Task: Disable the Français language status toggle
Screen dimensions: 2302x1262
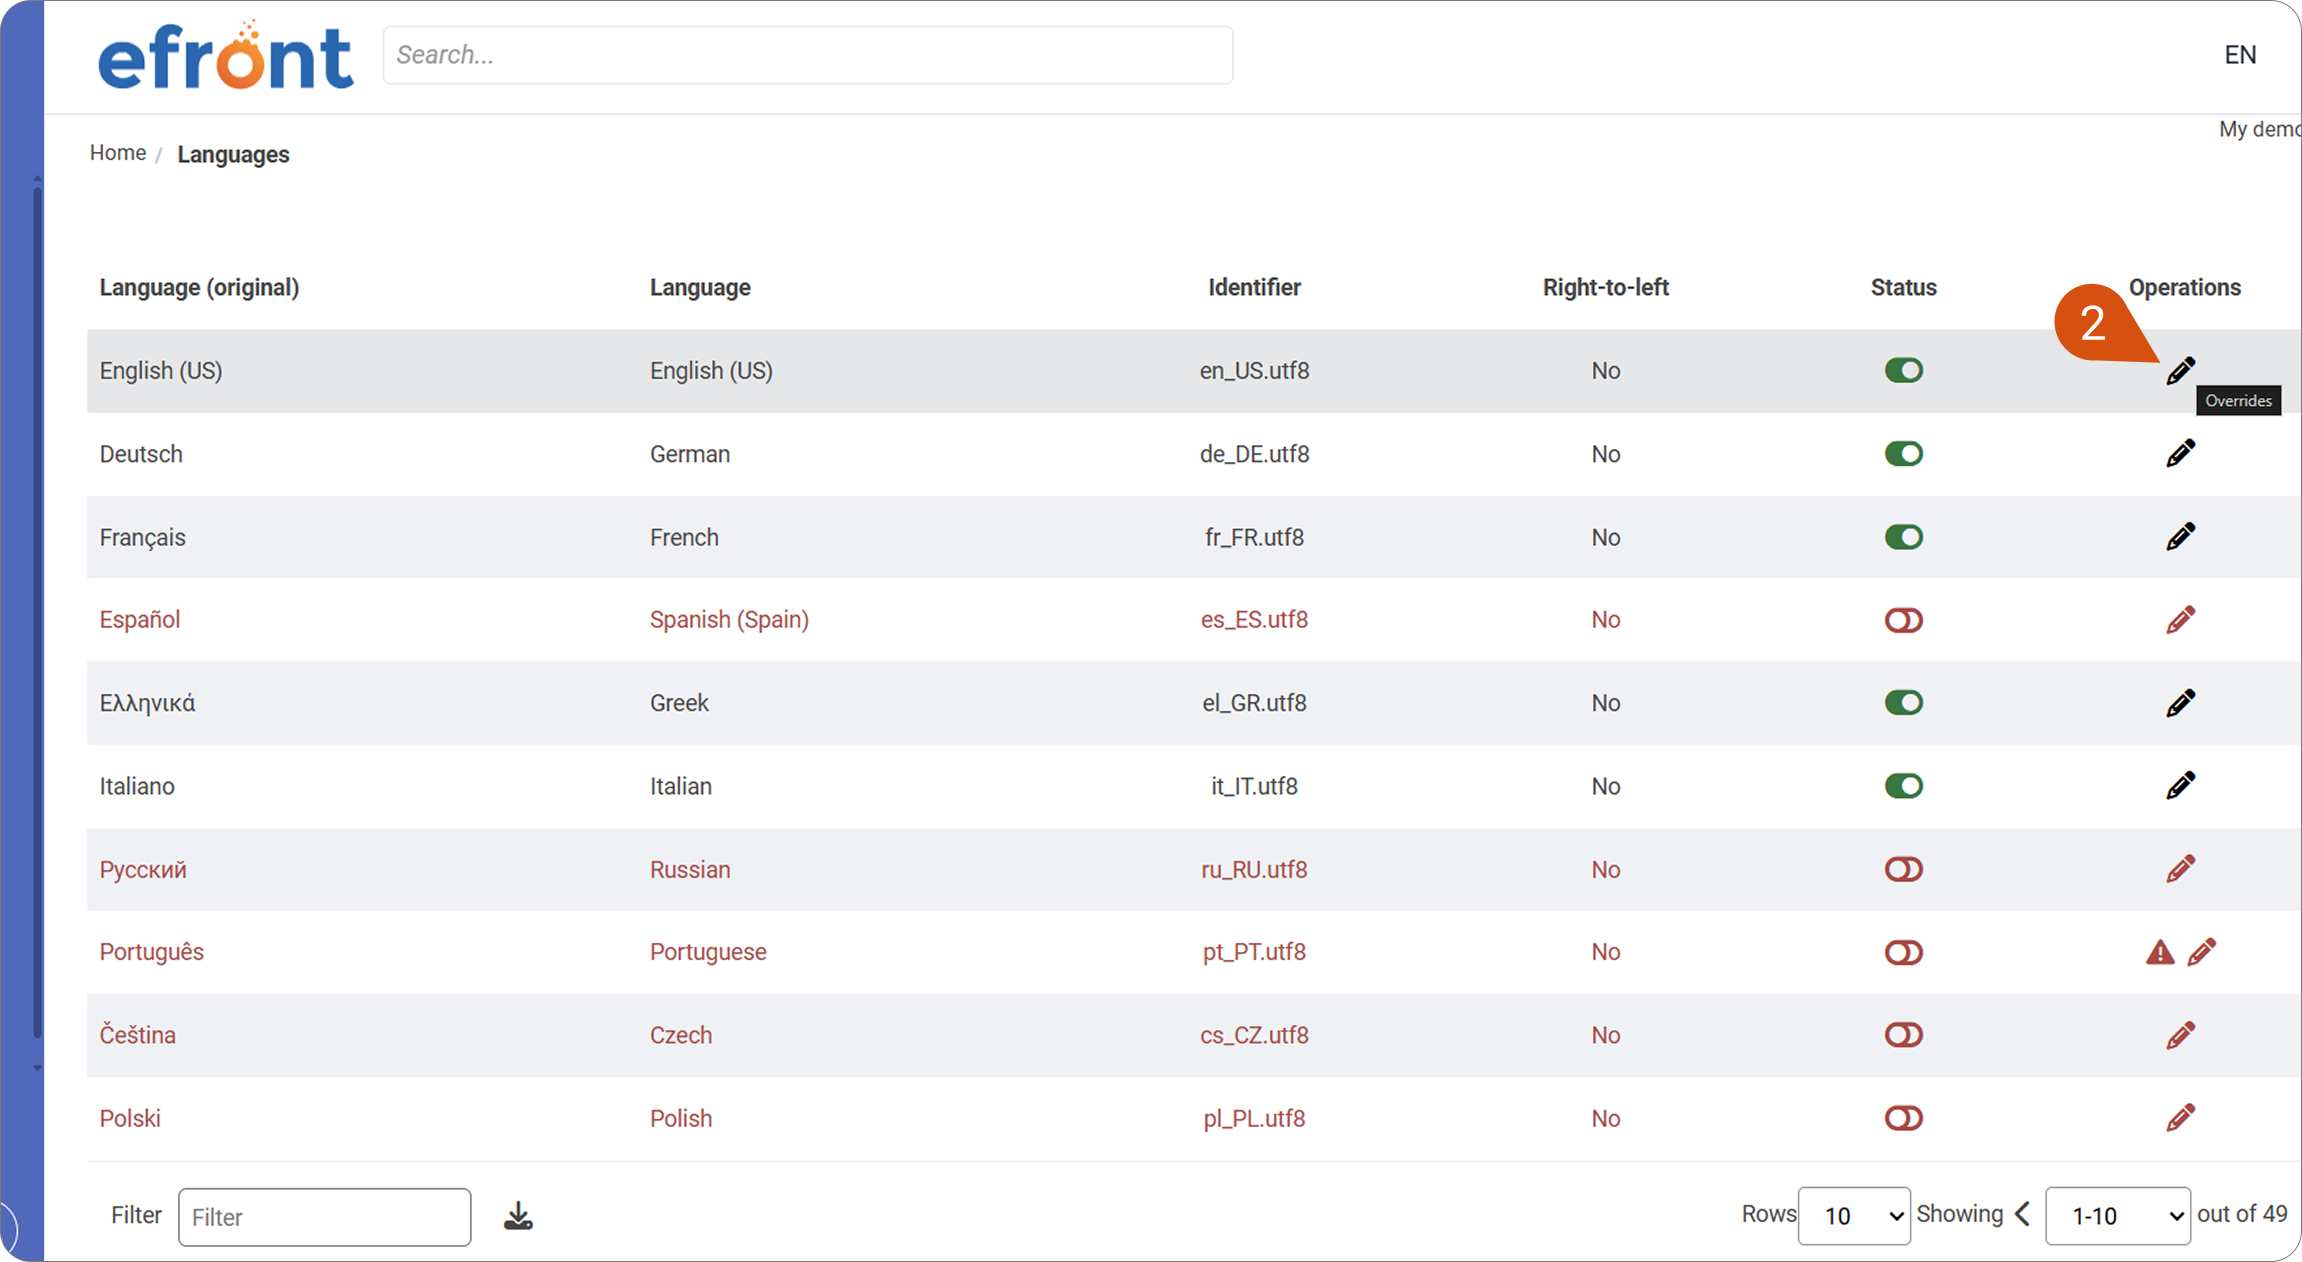Action: tap(1903, 537)
